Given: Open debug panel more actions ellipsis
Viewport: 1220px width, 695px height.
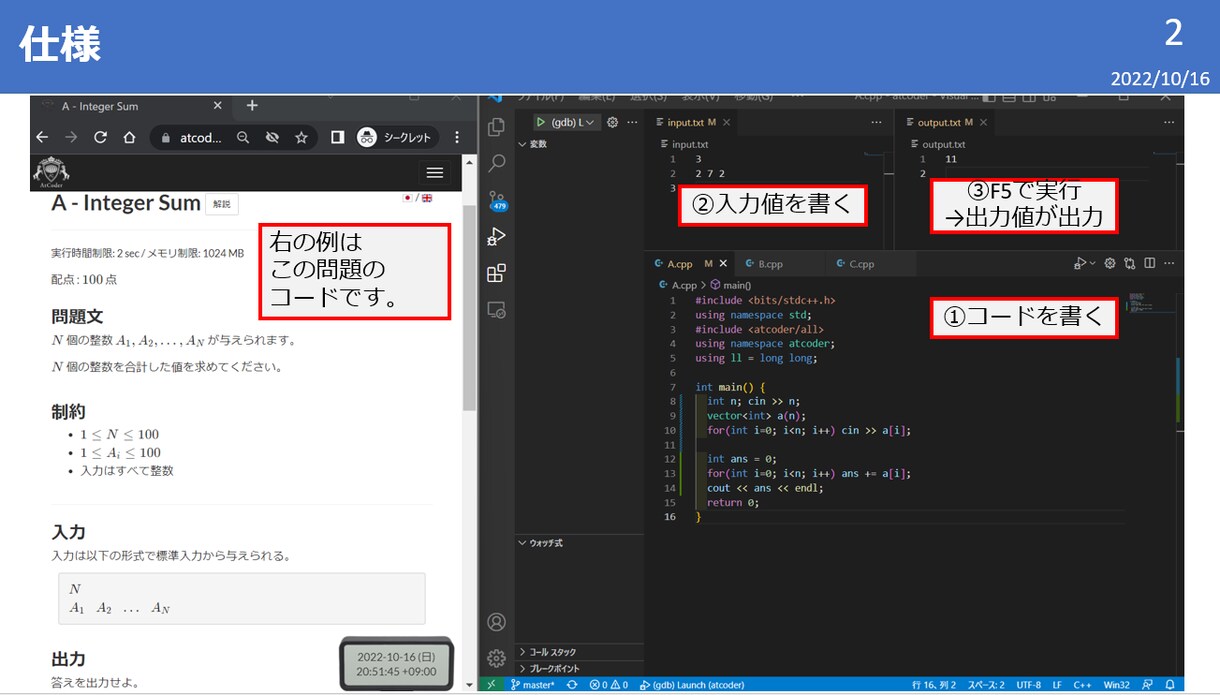Looking at the screenshot, I should point(631,122).
